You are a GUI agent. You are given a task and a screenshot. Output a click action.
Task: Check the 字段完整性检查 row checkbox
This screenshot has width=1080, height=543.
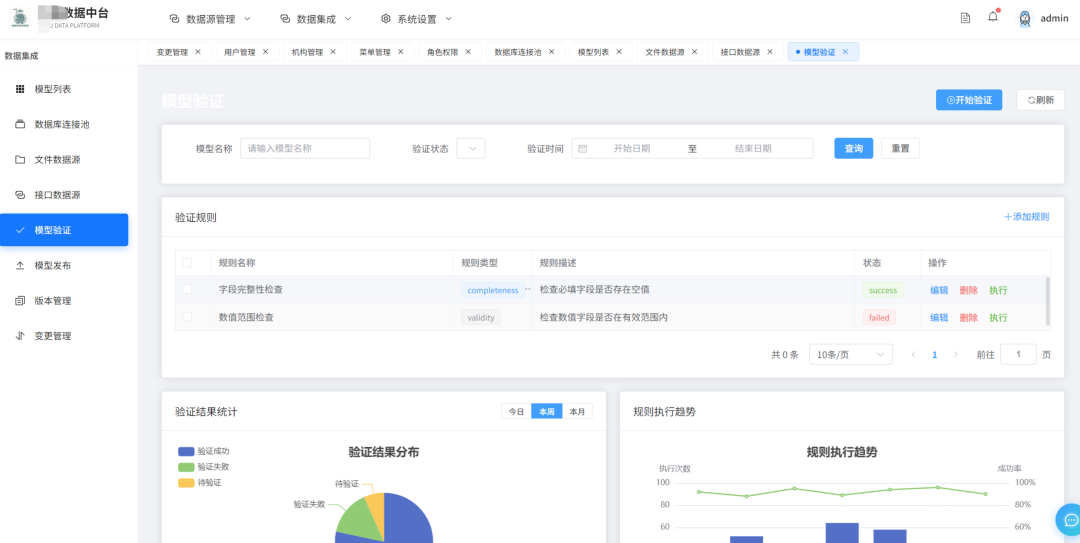[187, 289]
